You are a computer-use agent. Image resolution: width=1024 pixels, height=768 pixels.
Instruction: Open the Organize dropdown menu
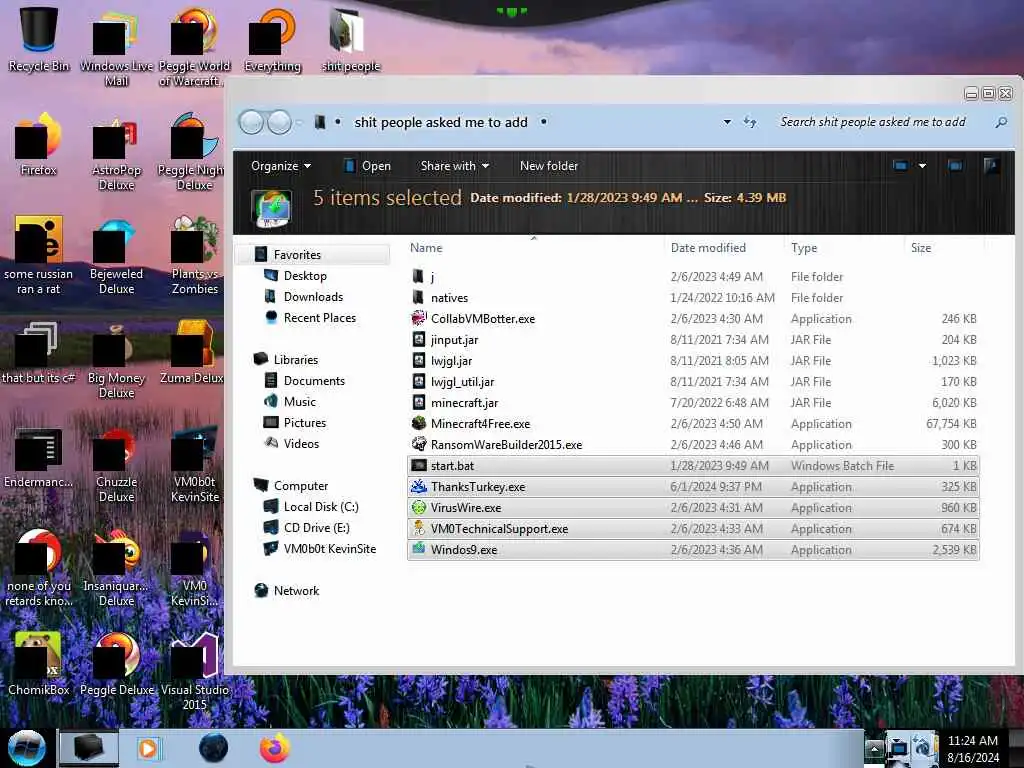click(x=281, y=166)
